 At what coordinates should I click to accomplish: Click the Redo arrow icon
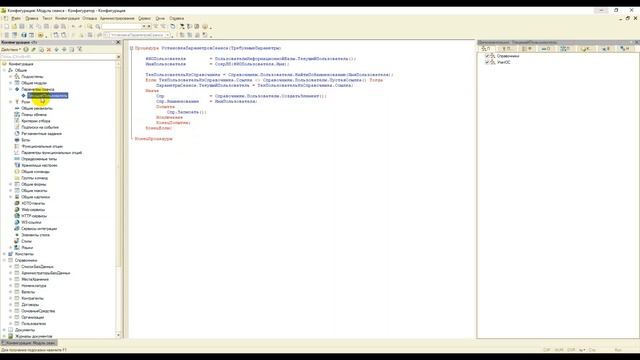(80, 27)
